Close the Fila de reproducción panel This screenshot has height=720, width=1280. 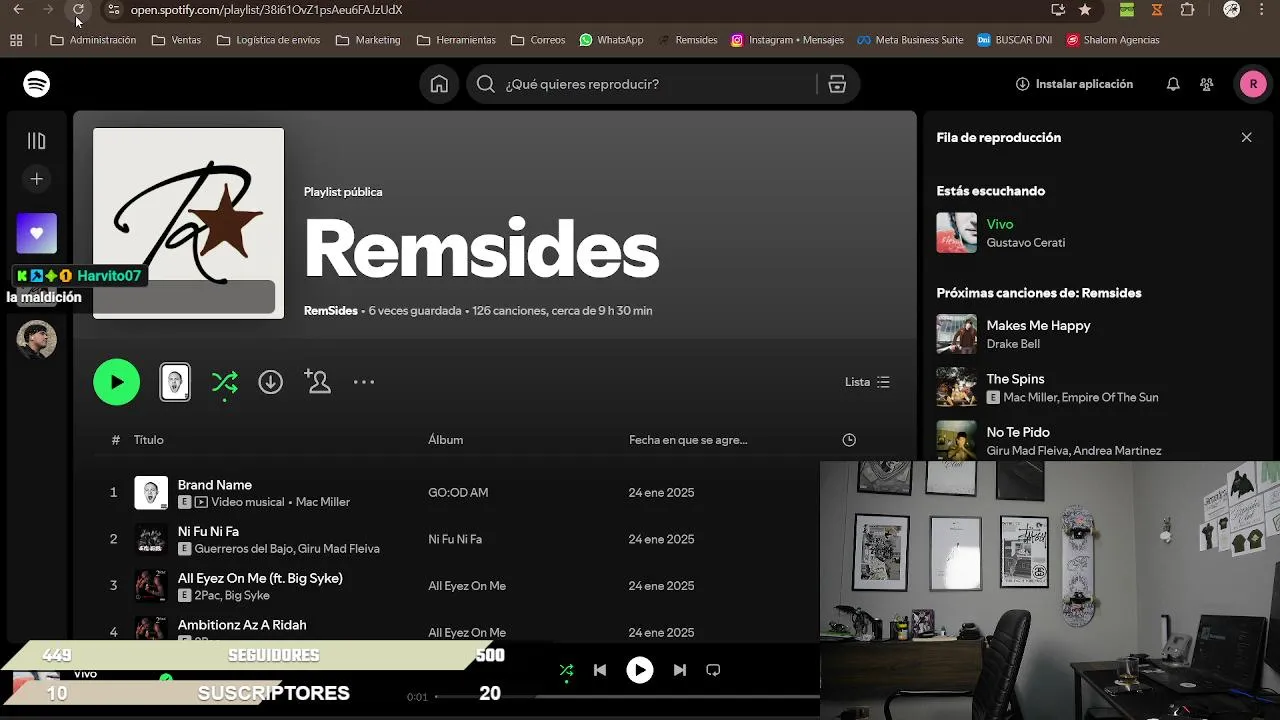click(1246, 138)
